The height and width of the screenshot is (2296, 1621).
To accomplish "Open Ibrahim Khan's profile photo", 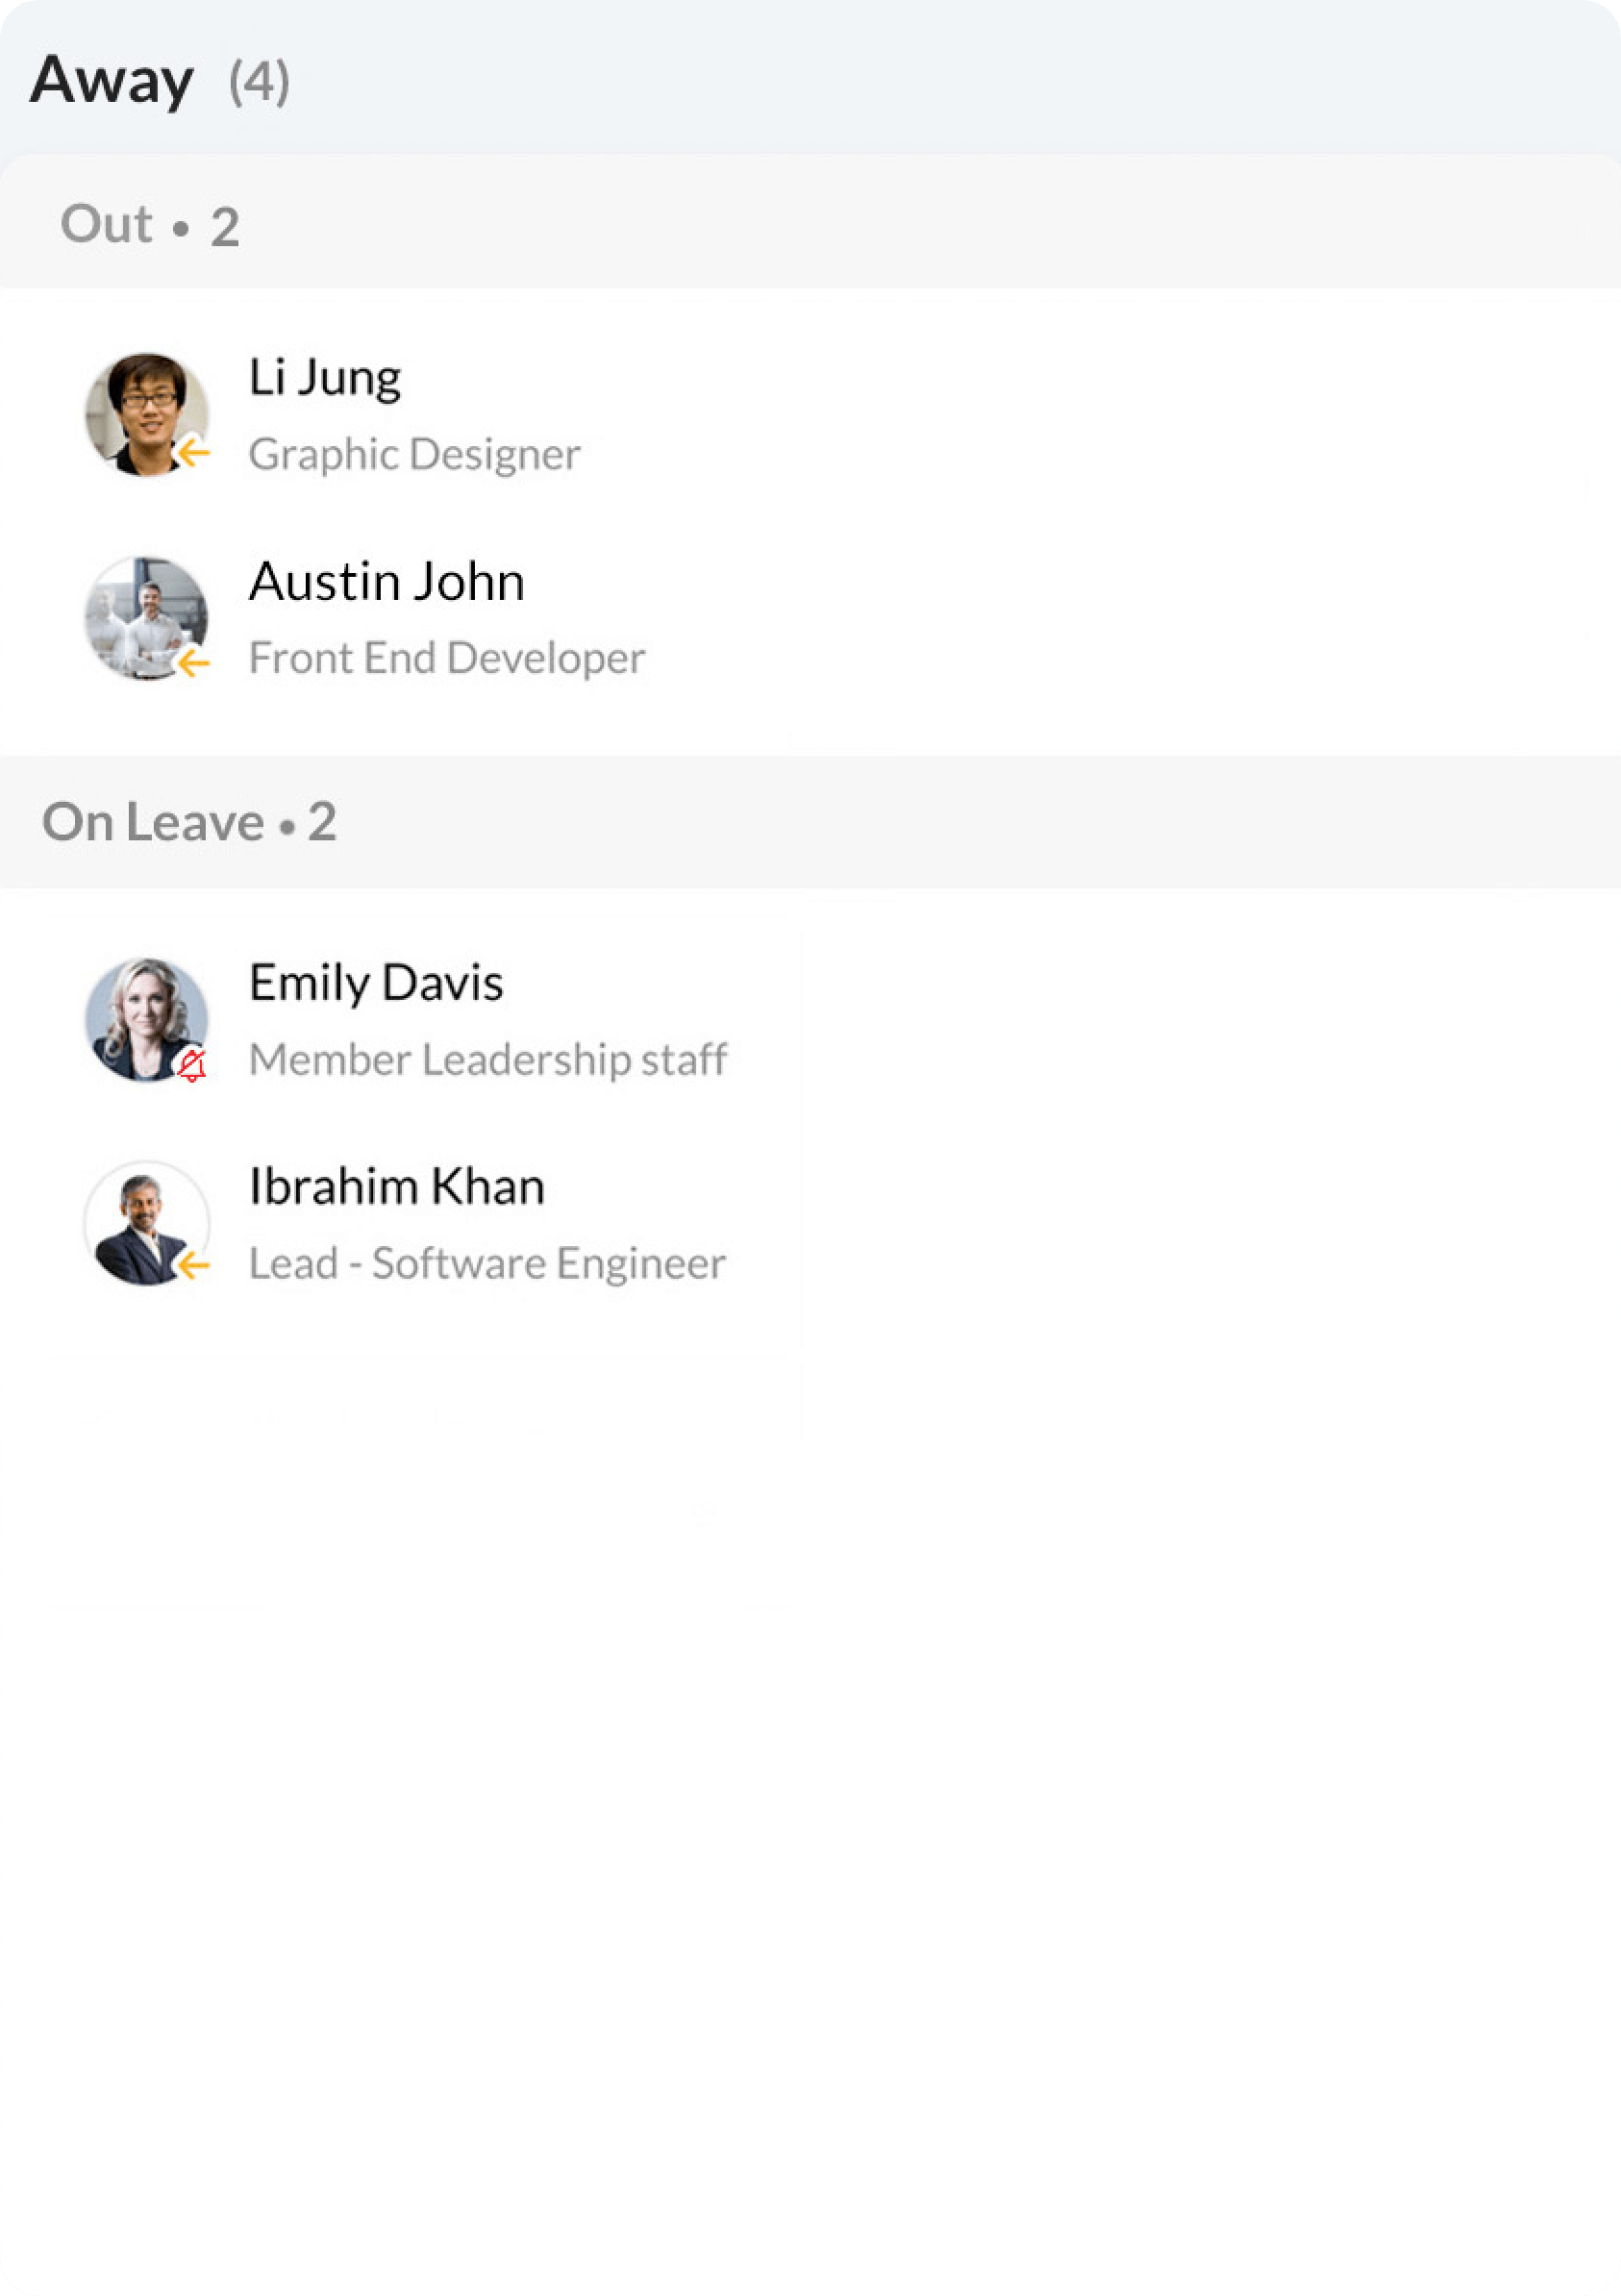I will coord(142,1220).
